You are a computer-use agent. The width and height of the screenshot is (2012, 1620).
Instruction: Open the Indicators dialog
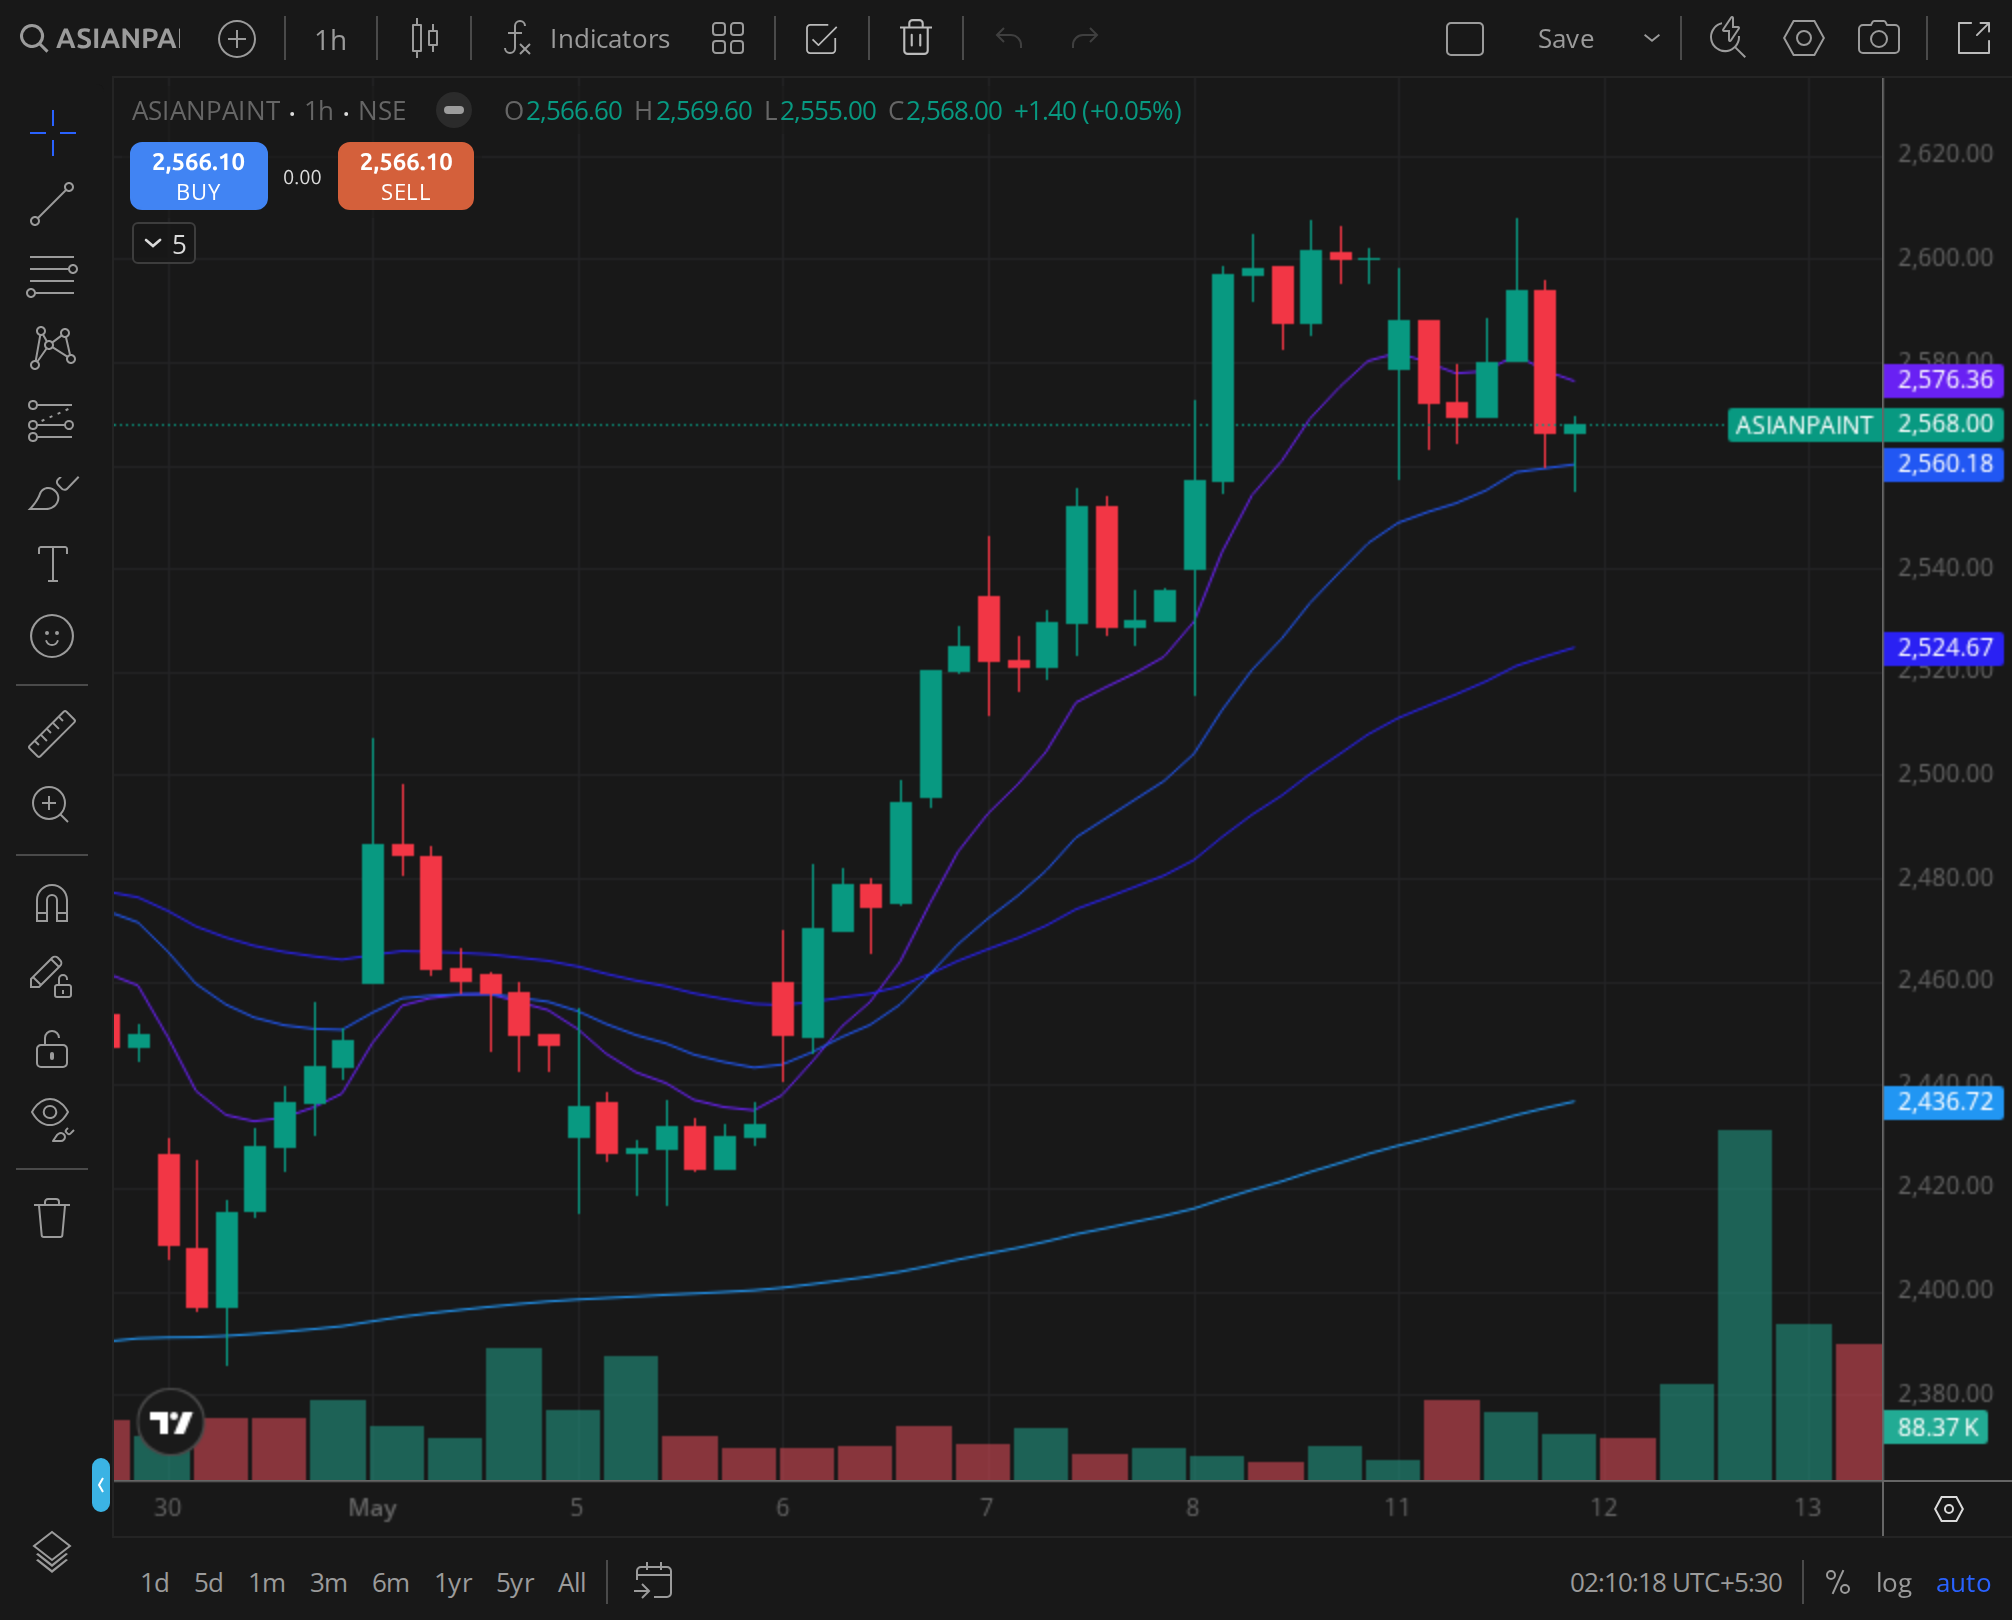click(586, 39)
